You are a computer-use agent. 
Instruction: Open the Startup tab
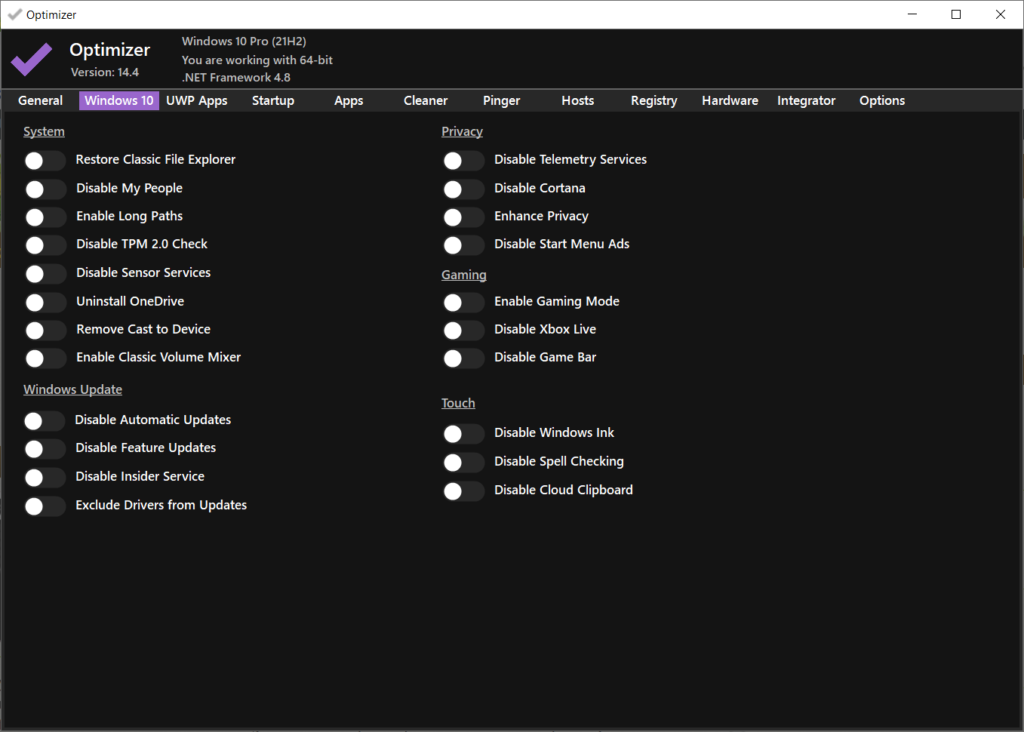(273, 101)
